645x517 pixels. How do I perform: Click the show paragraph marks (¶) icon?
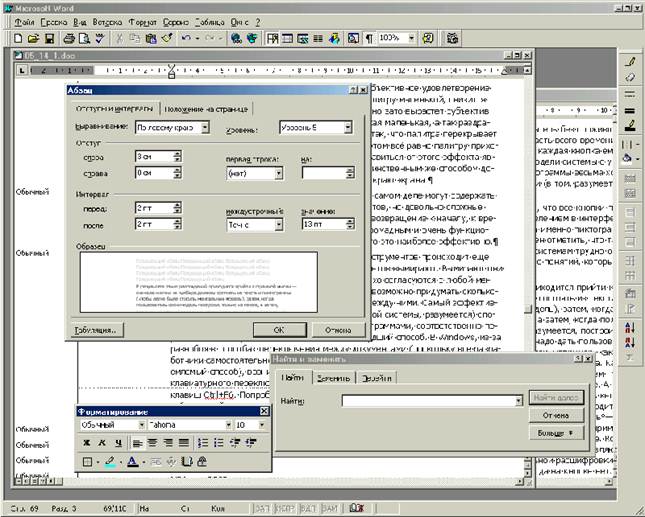[x=369, y=38]
